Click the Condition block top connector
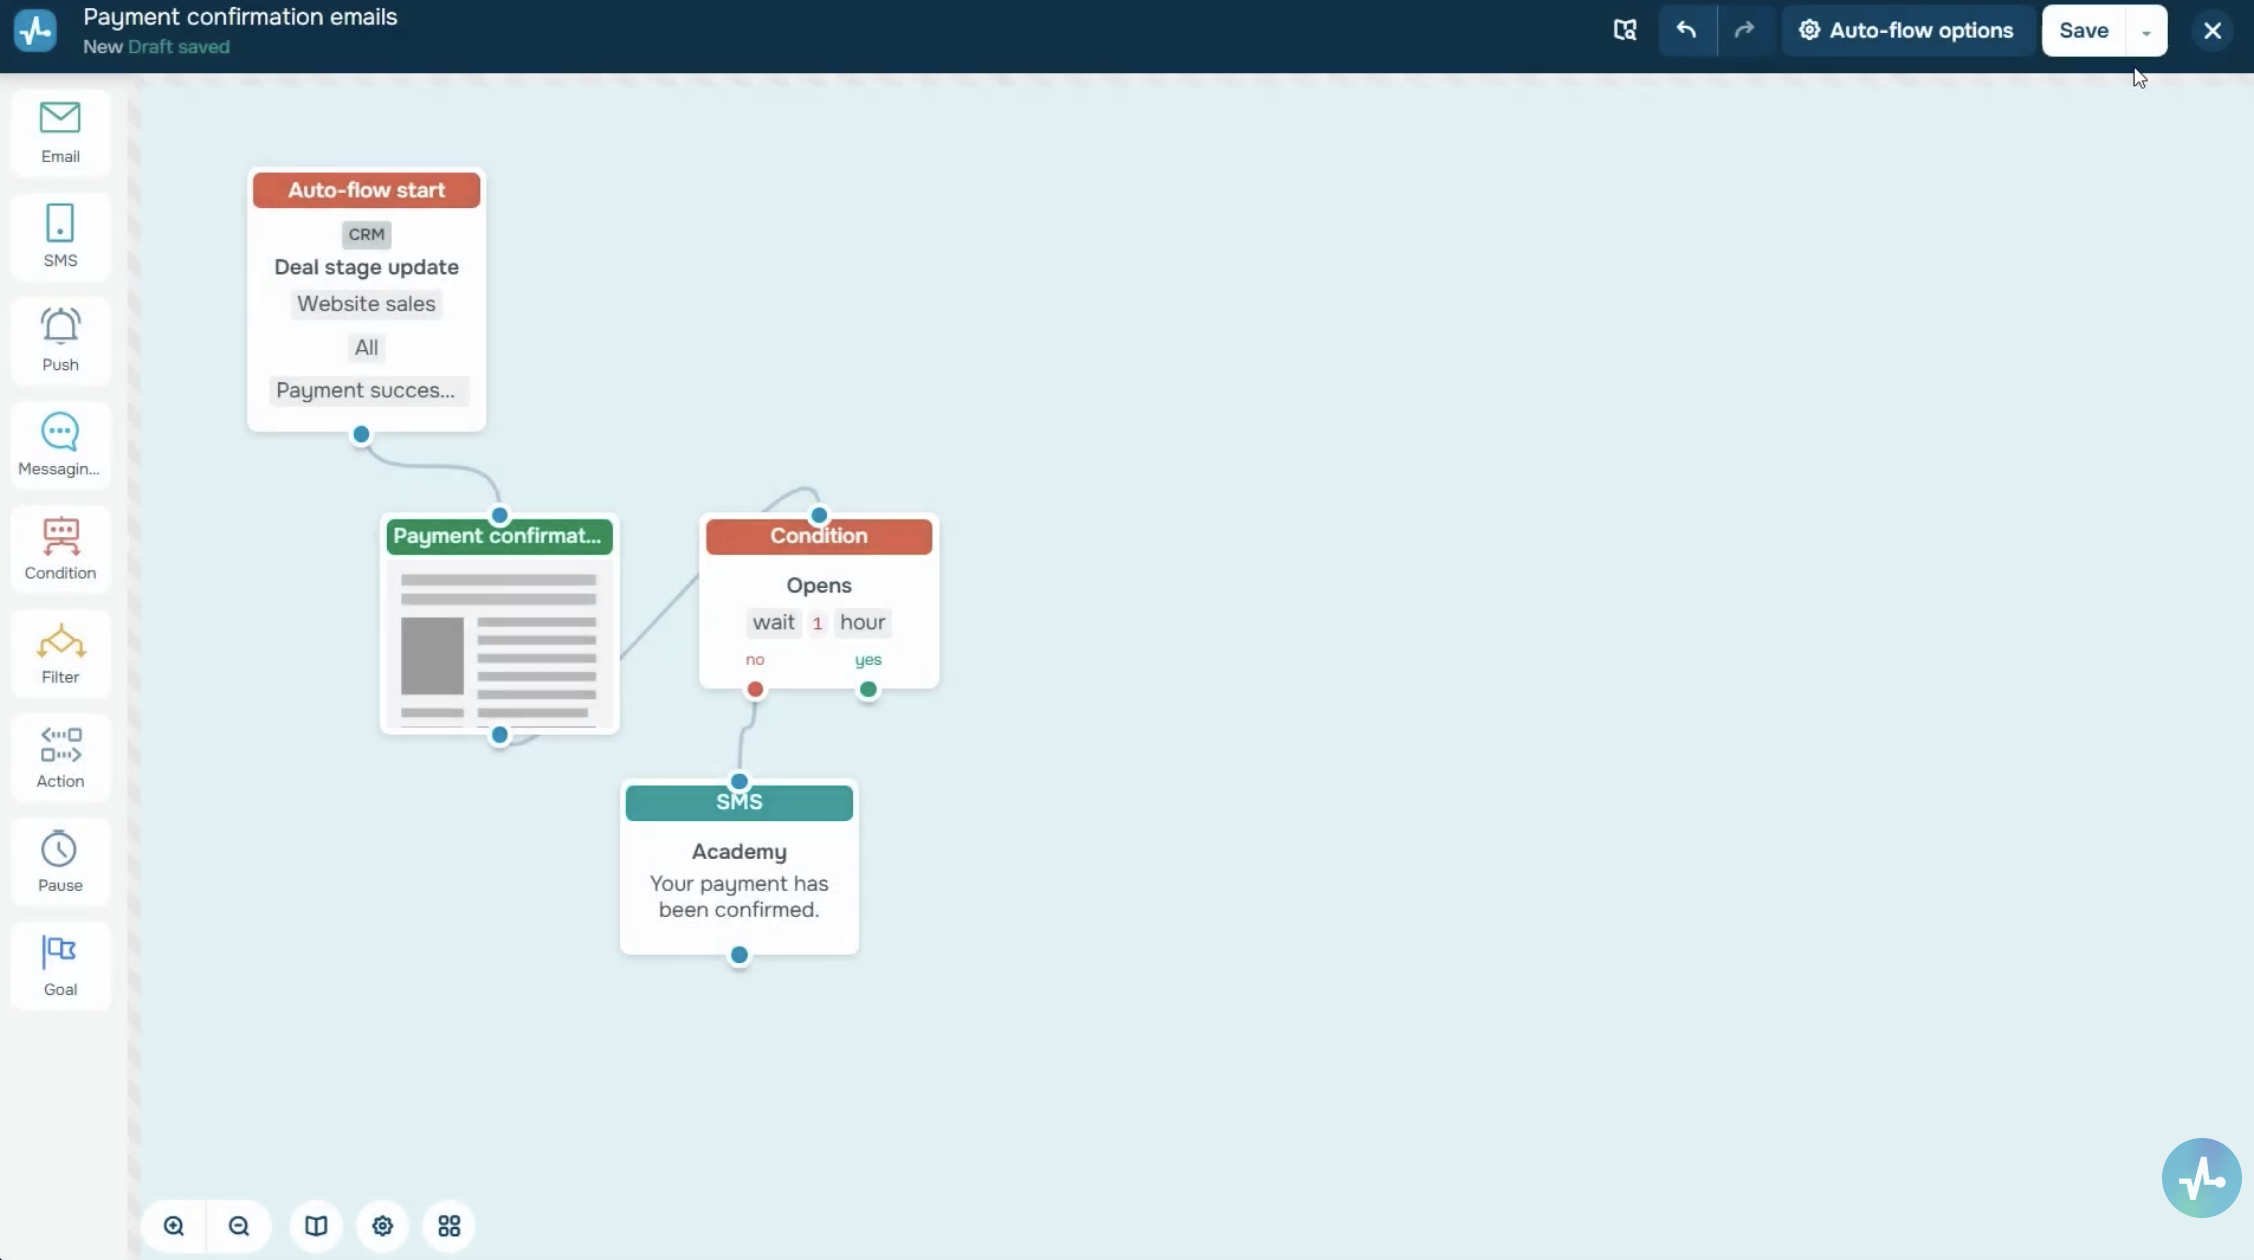 [819, 515]
